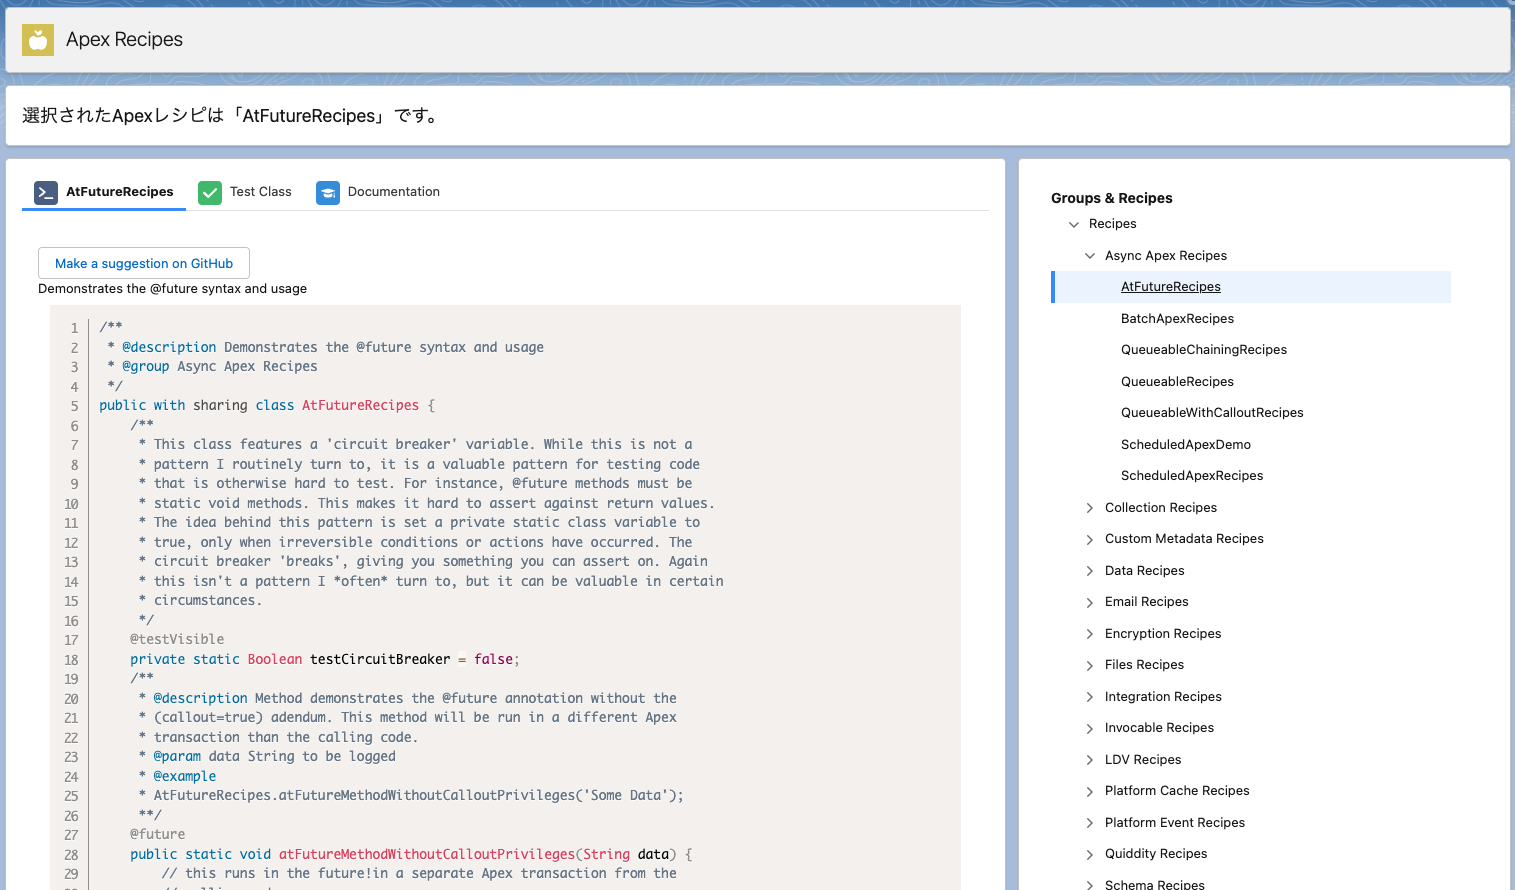This screenshot has height=890, width=1515.
Task: Click Make a suggestion on GitHub button
Action: [144, 263]
